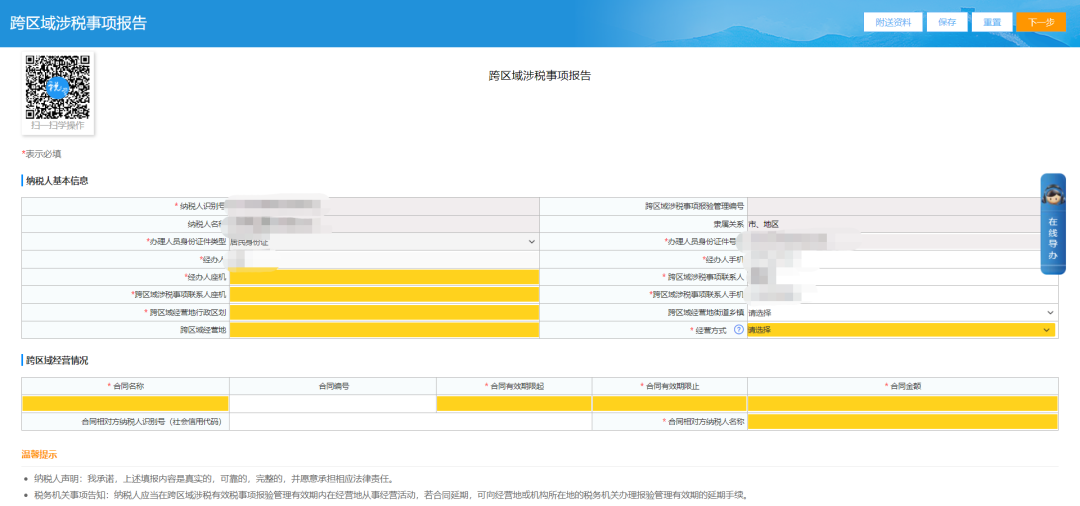Click the 合同相对方纳税人名称 input field
The width and height of the screenshot is (1080, 506).
902,421
